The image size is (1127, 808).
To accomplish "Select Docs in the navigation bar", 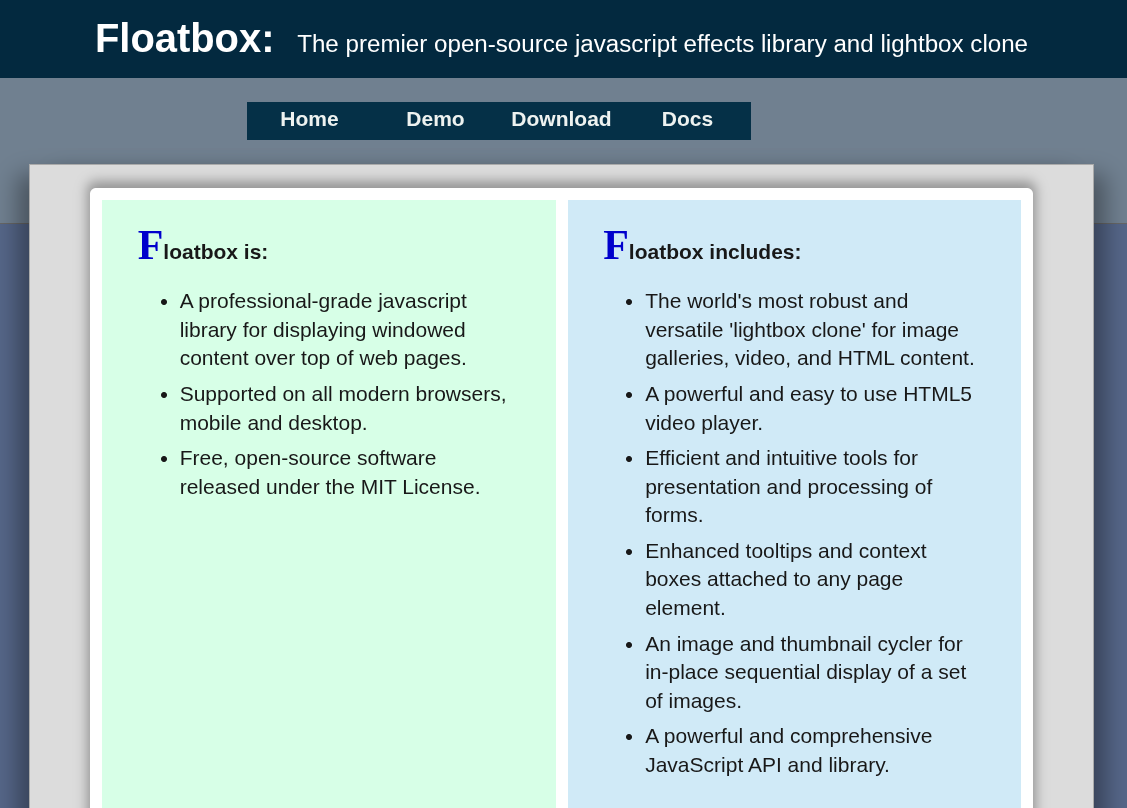I will (687, 120).
